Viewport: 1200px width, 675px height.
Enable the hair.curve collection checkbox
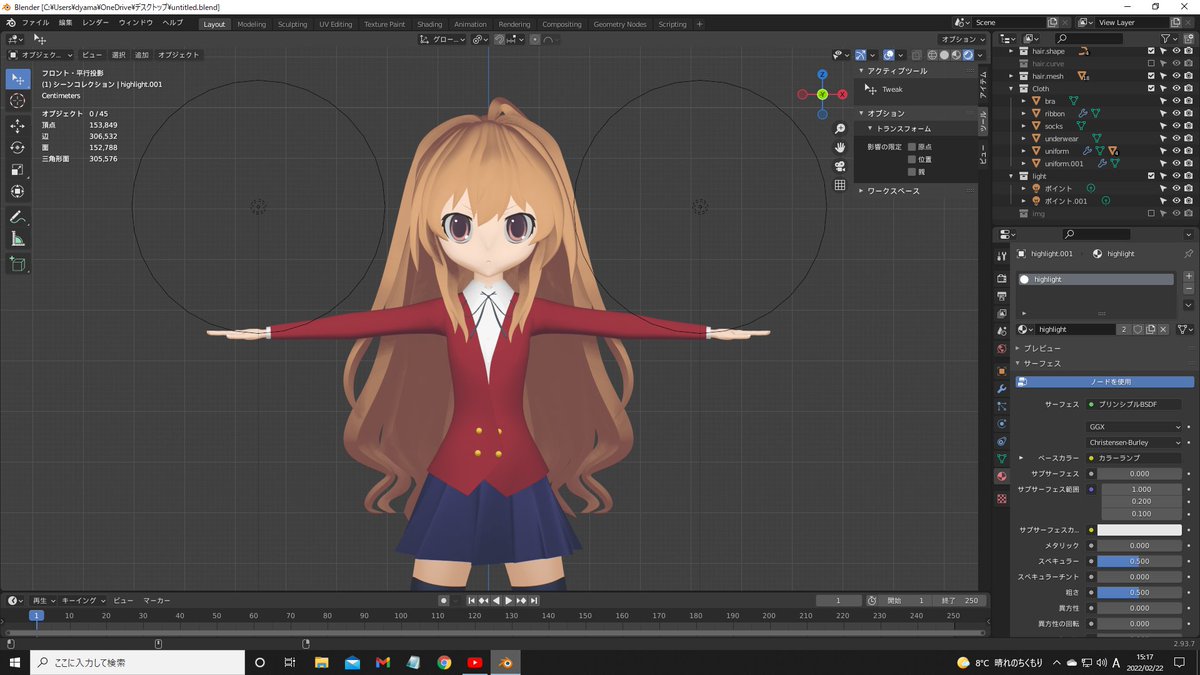[x=1151, y=63]
